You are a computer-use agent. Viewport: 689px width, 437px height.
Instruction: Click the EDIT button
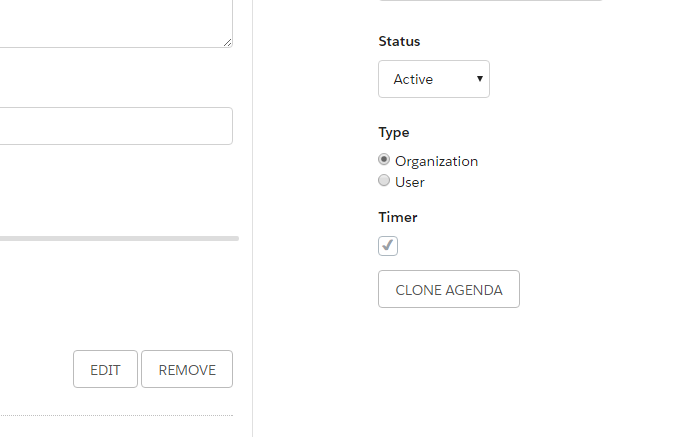105,369
